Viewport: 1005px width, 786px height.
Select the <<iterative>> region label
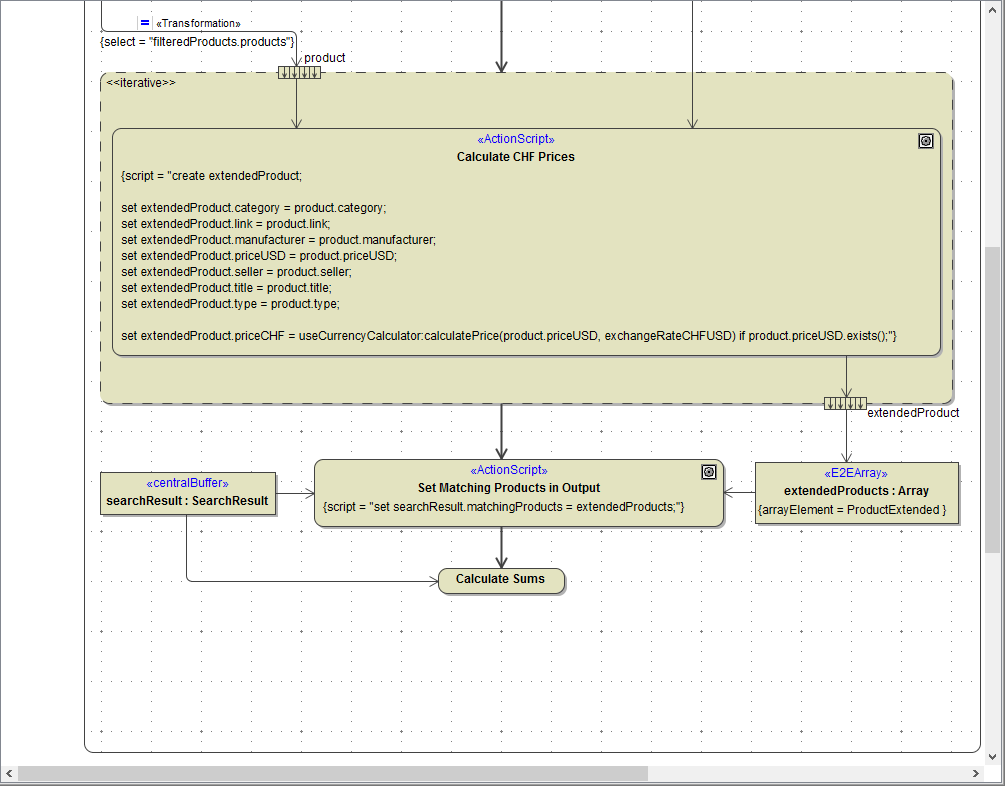[141, 83]
